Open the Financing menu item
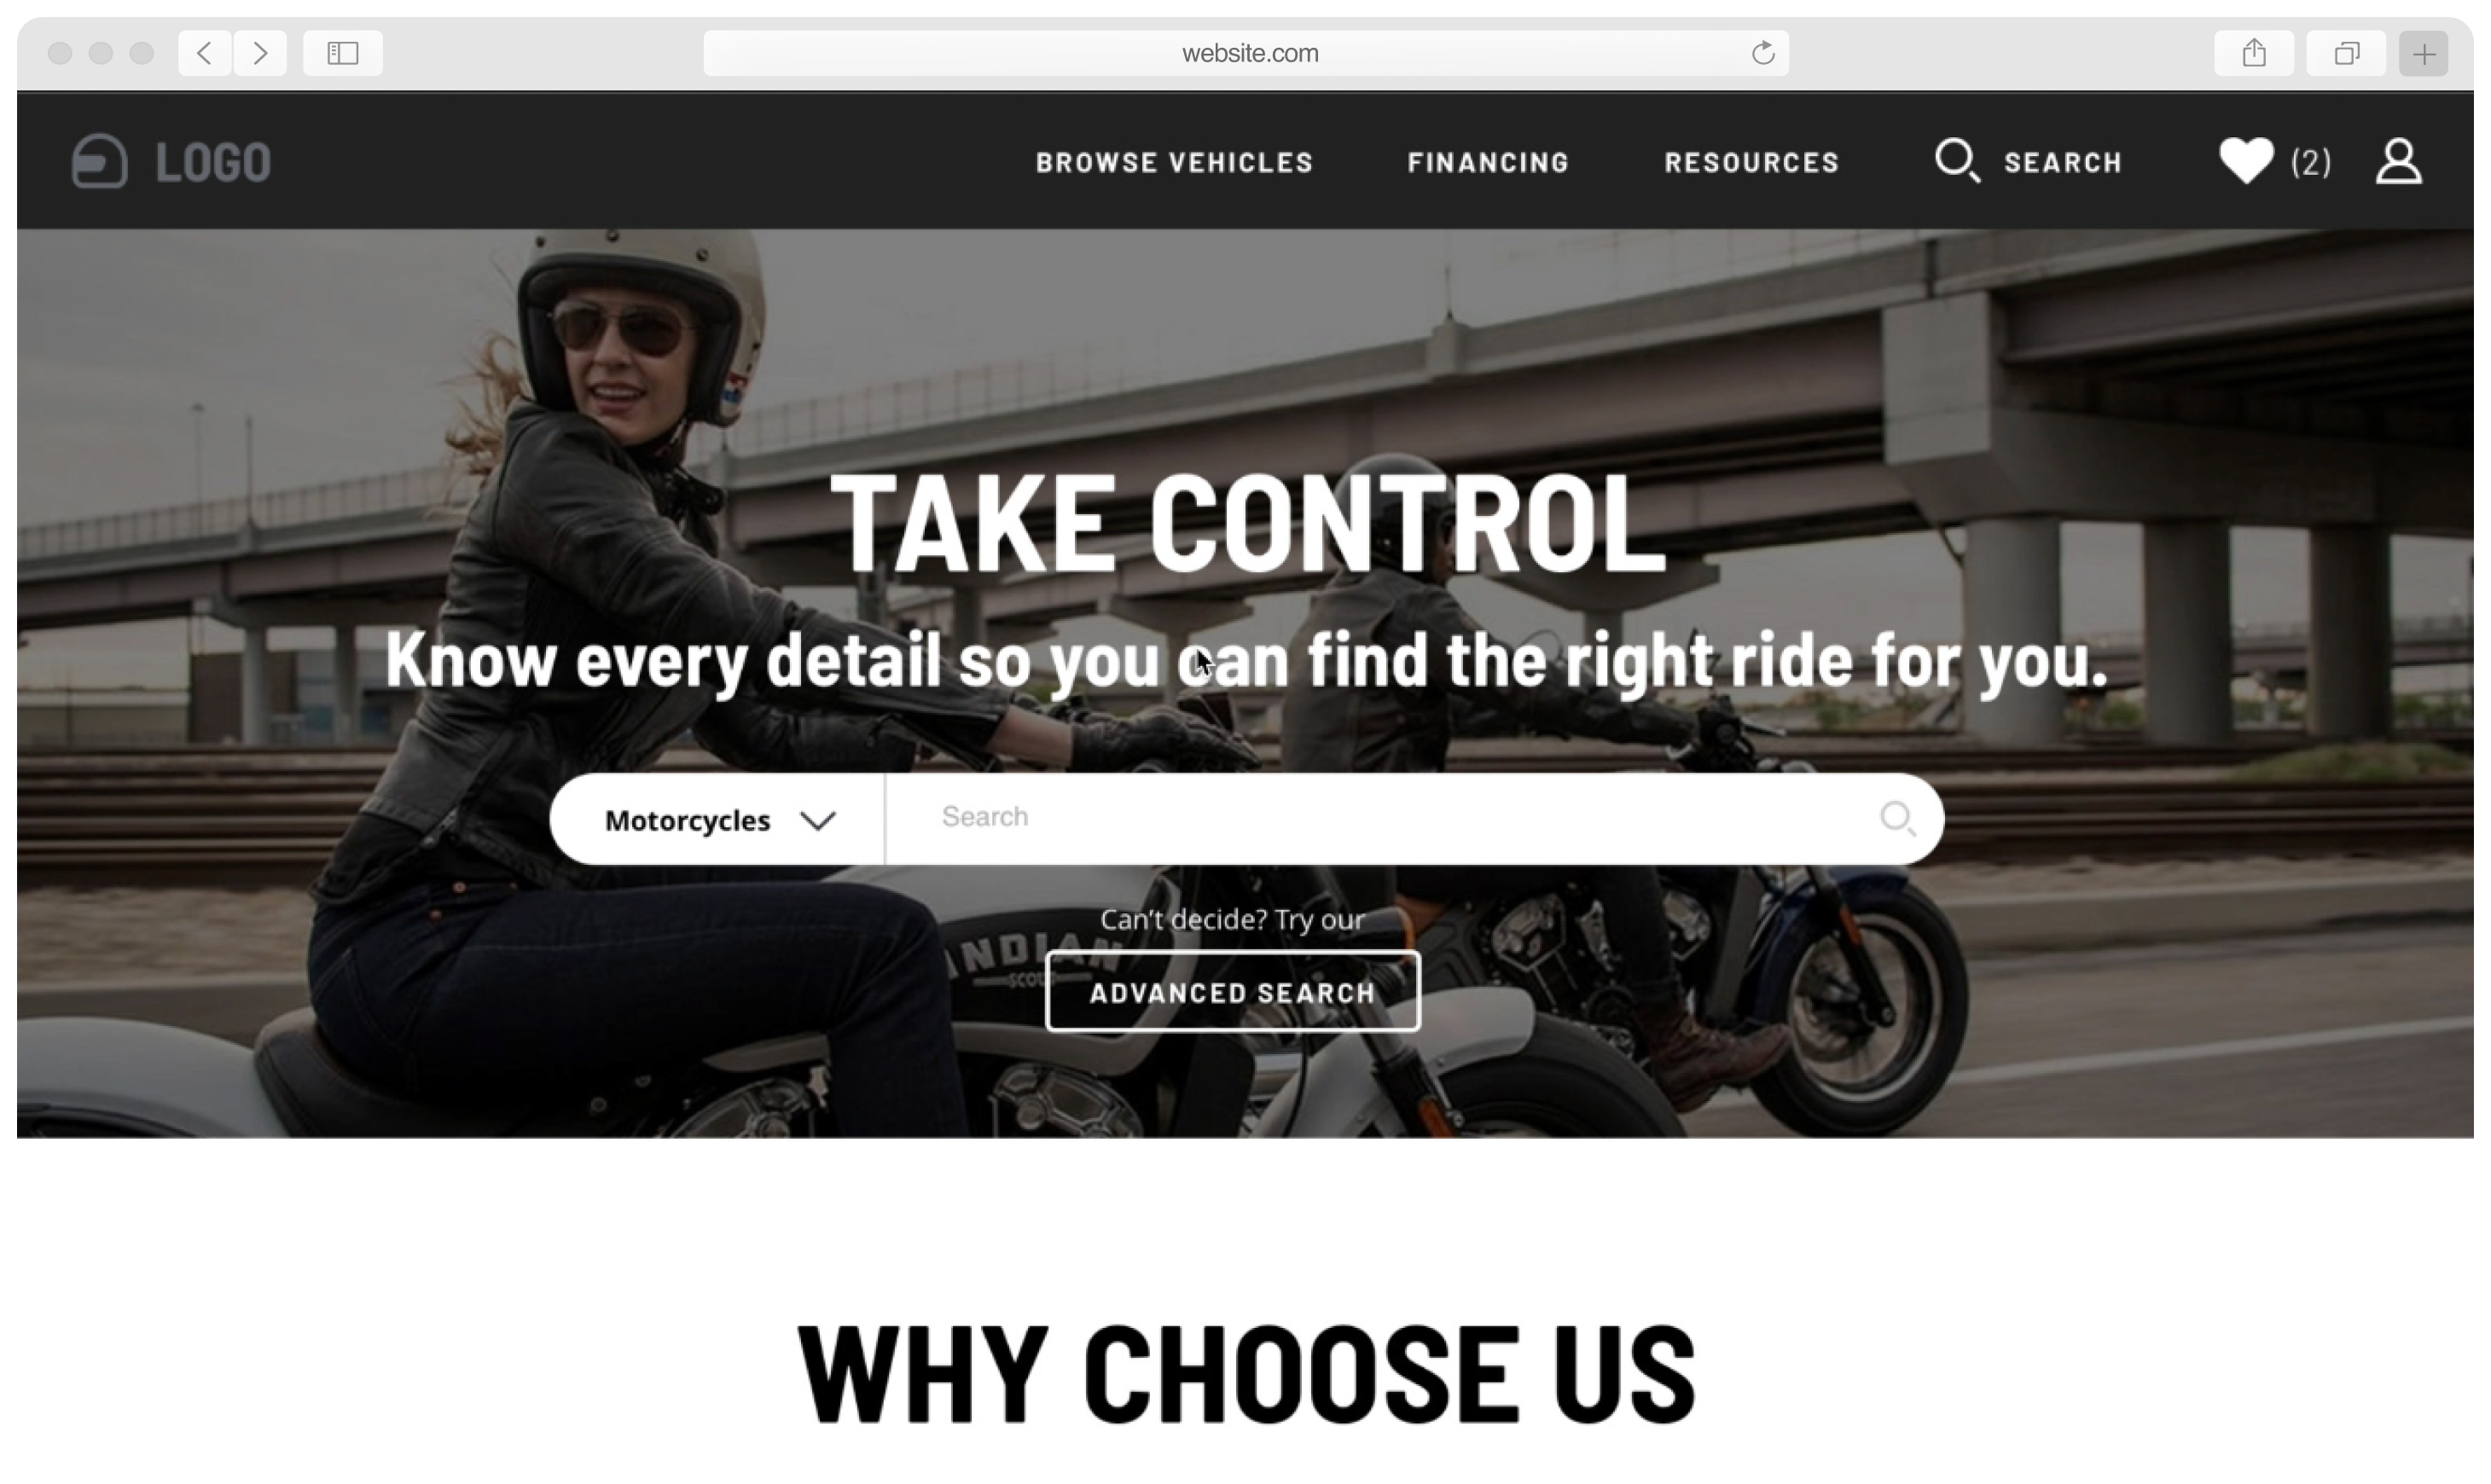The width and height of the screenshot is (2491, 1484). tap(1488, 163)
